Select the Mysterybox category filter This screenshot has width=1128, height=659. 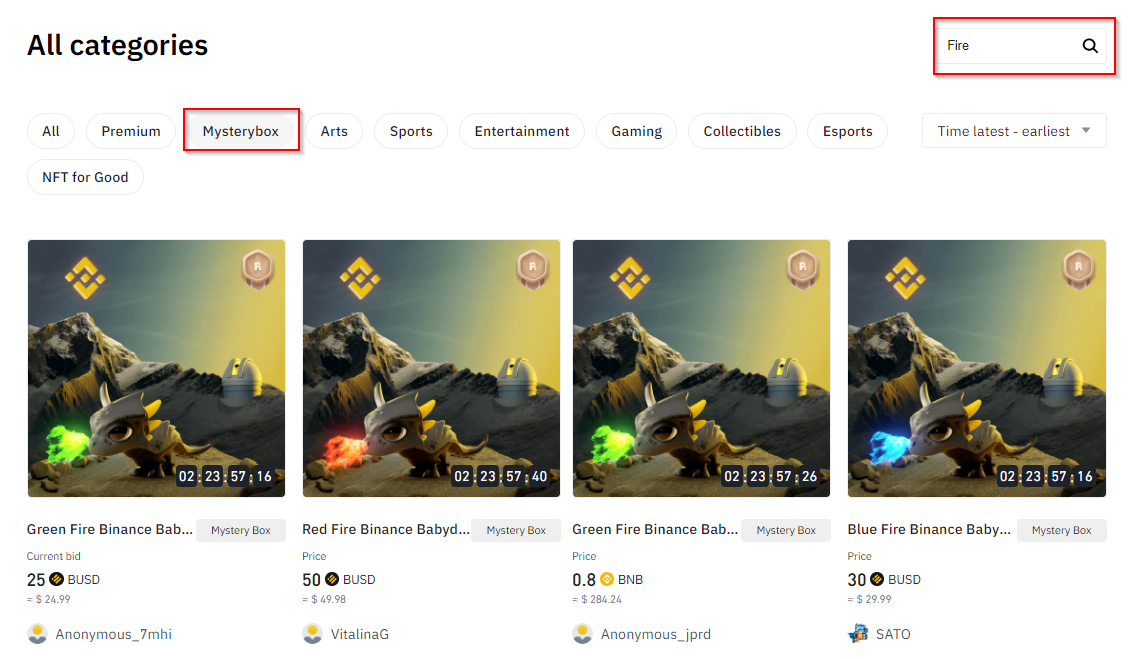coord(241,131)
